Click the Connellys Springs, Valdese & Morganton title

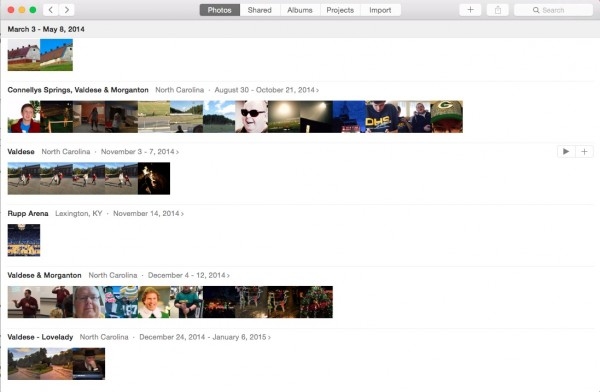[78, 90]
